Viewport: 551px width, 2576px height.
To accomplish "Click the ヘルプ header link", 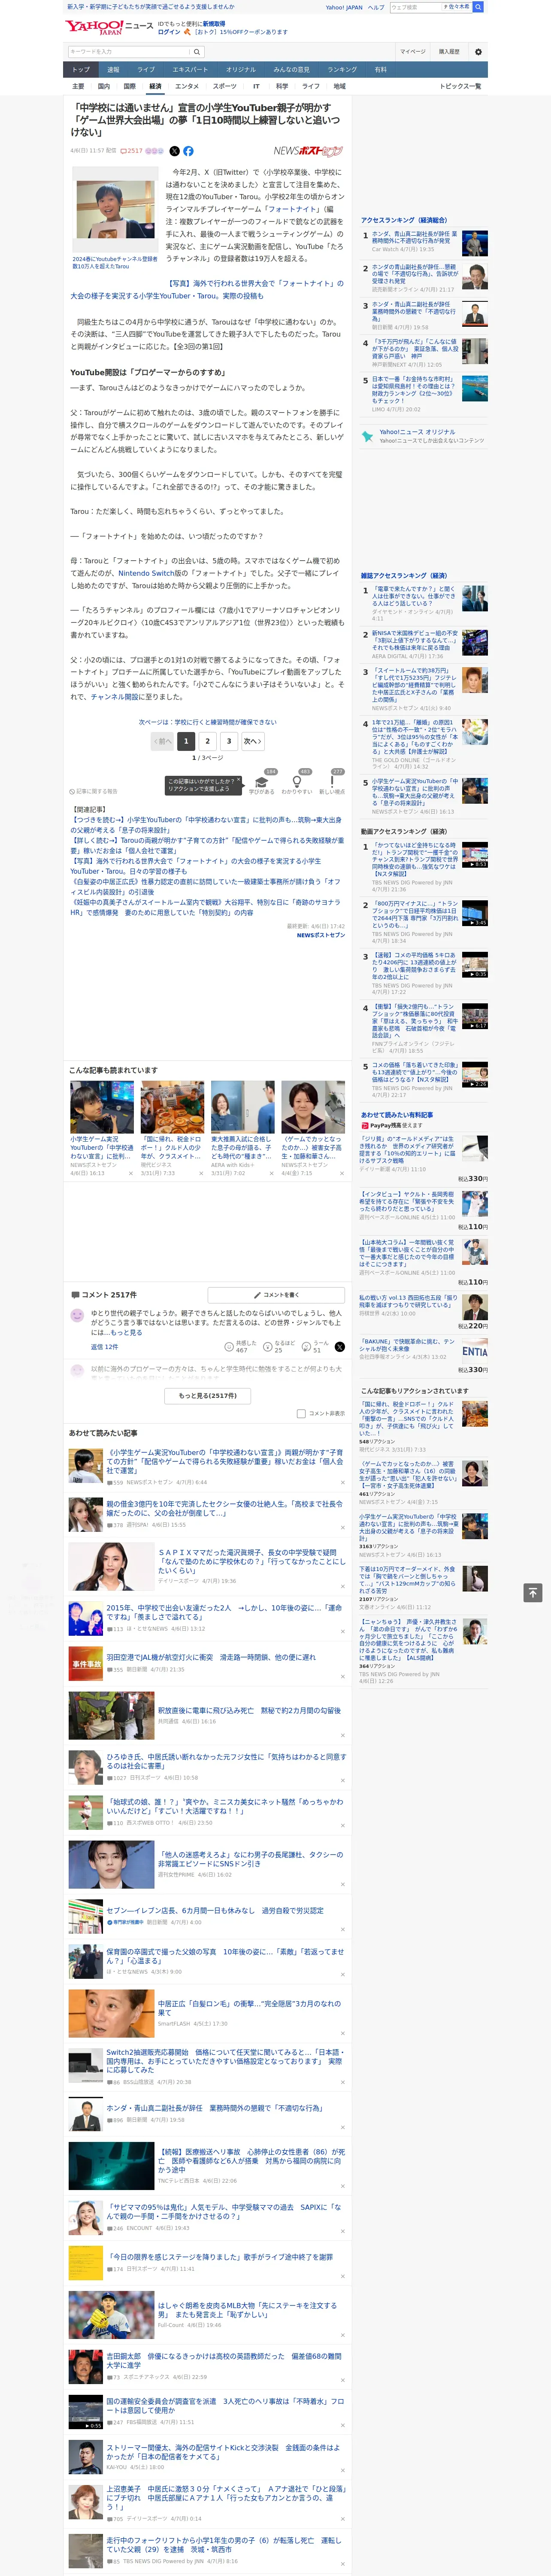I will (376, 7).
